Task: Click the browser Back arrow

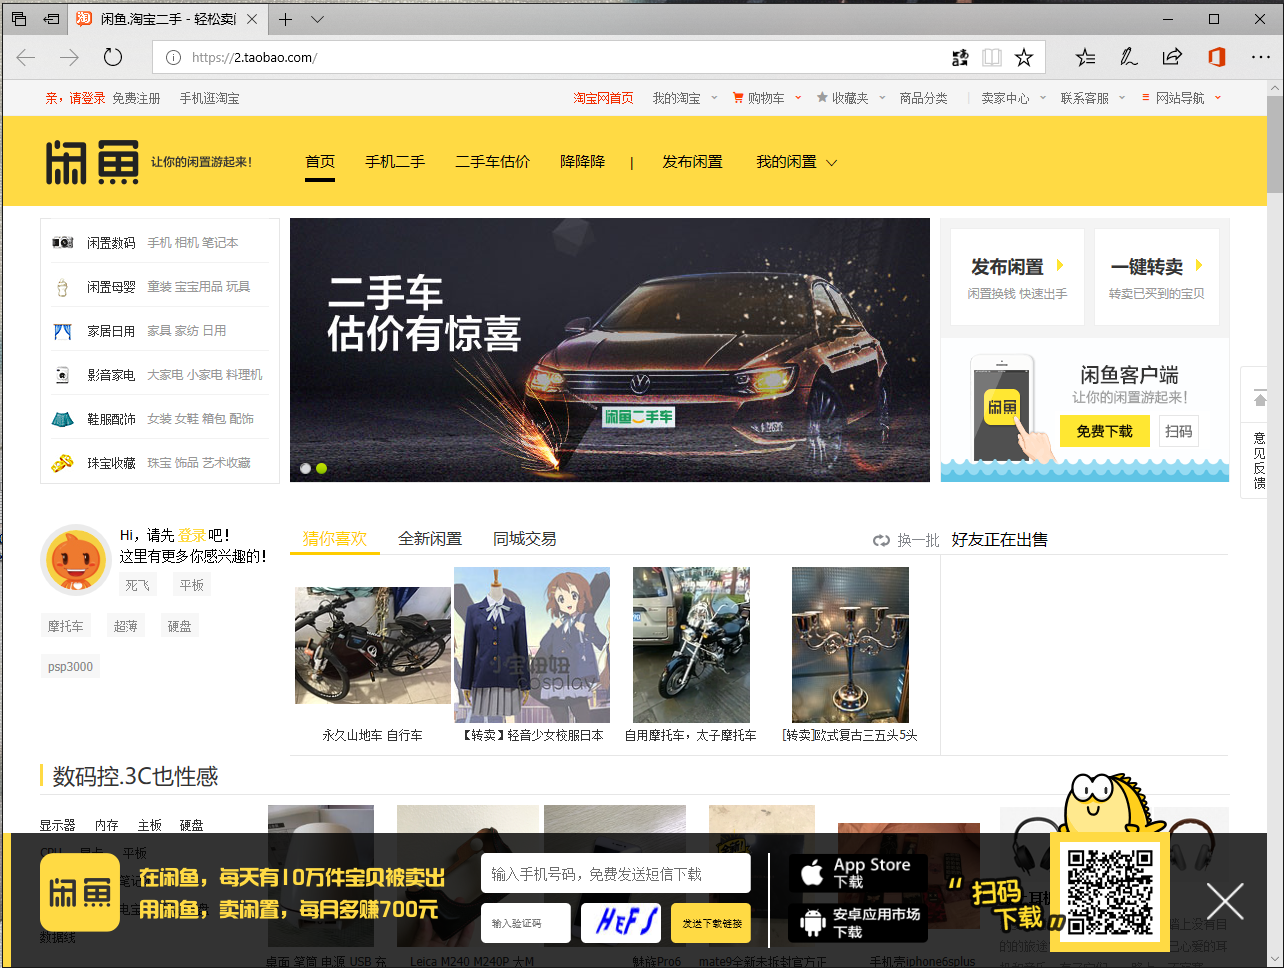Action: click(26, 58)
